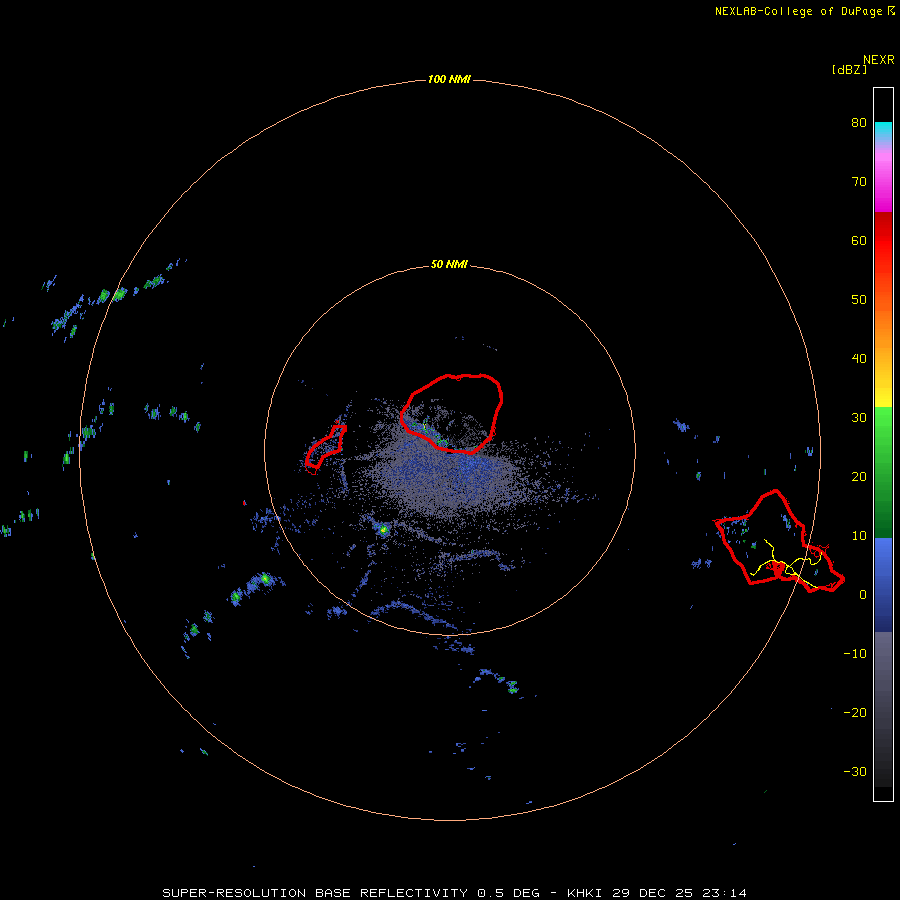Viewport: 900px width, 900px height.
Task: Click the NEXLAB-College of DuPage watermark text
Action: [804, 11]
